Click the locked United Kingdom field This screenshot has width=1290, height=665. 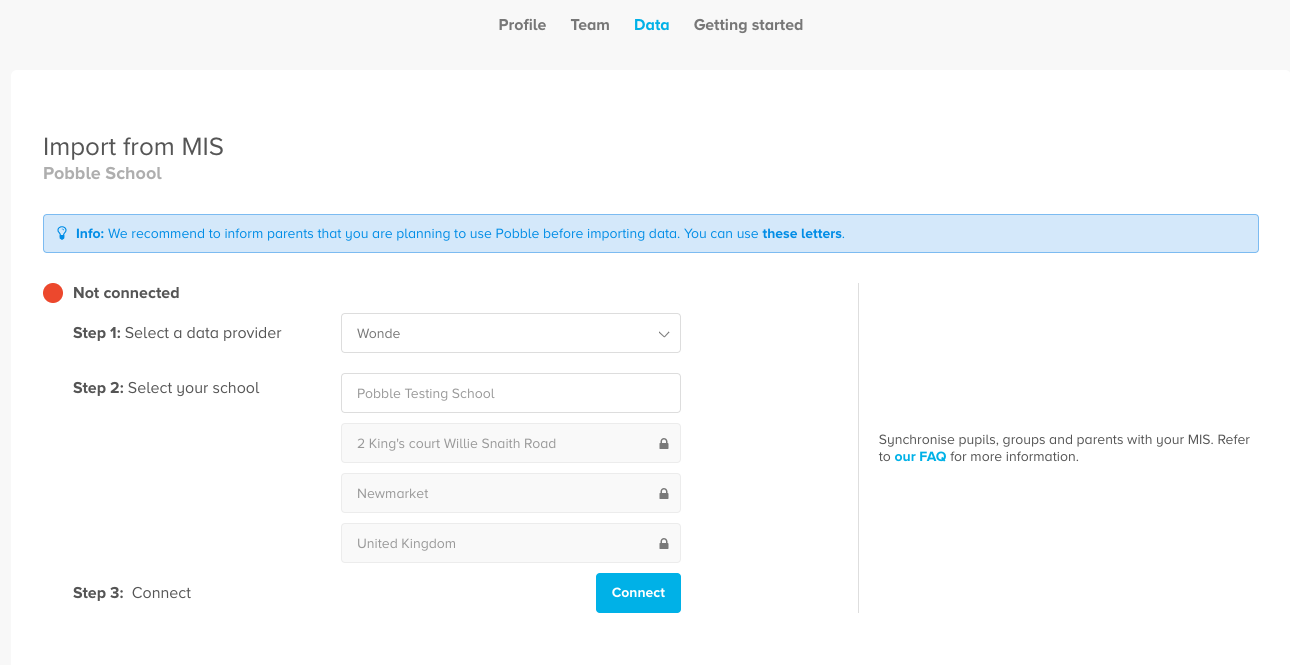click(x=511, y=543)
